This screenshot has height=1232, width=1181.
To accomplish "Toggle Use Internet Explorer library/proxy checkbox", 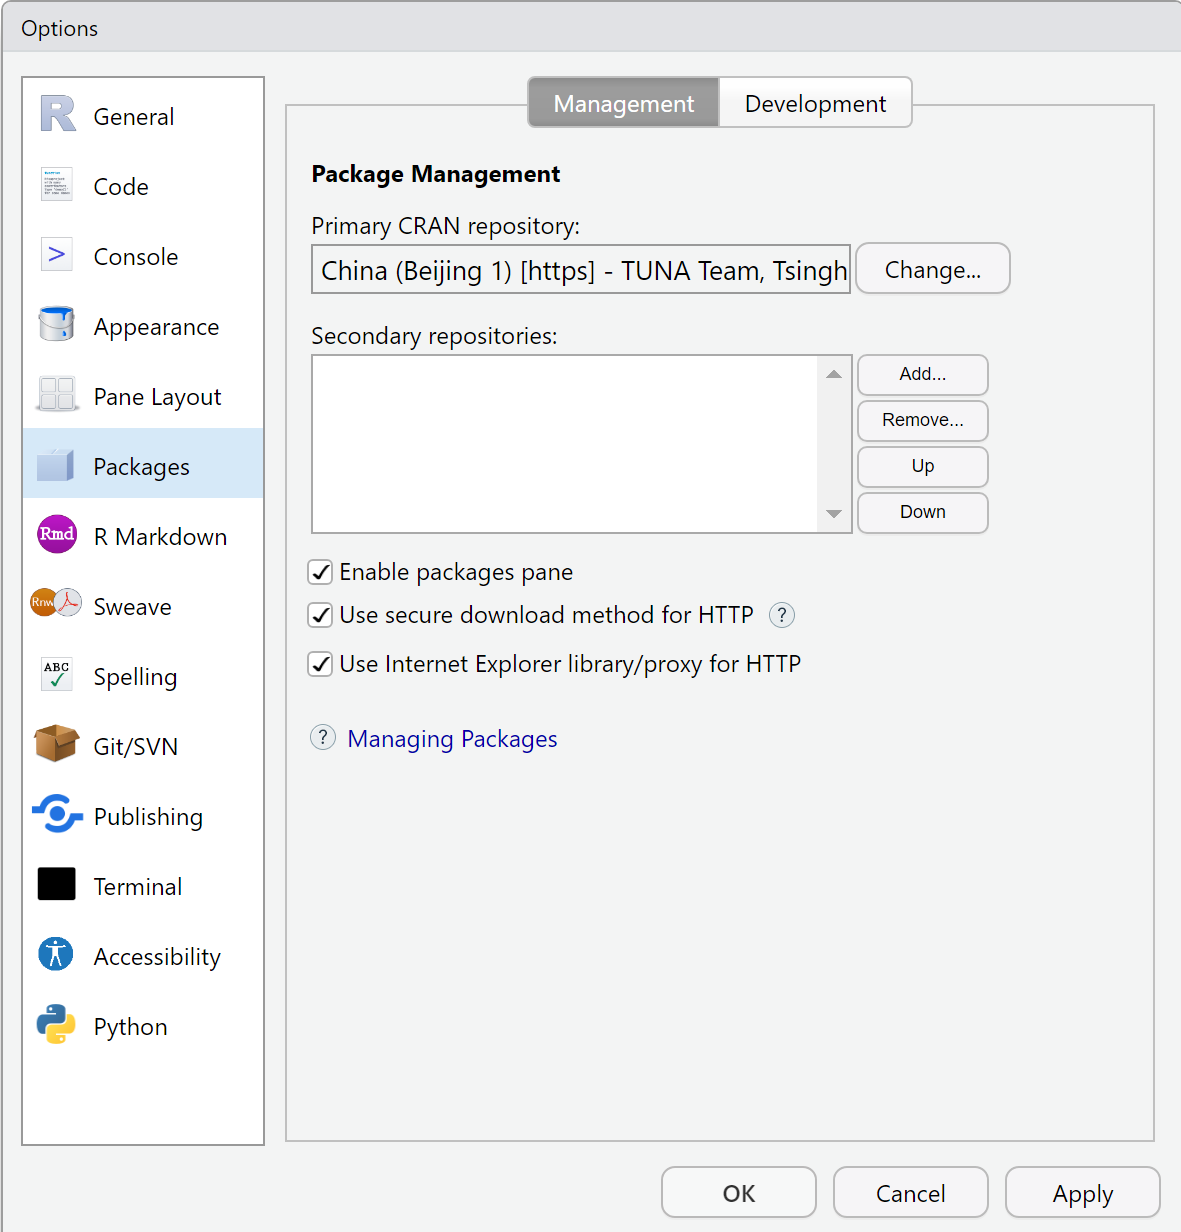I will coord(320,664).
